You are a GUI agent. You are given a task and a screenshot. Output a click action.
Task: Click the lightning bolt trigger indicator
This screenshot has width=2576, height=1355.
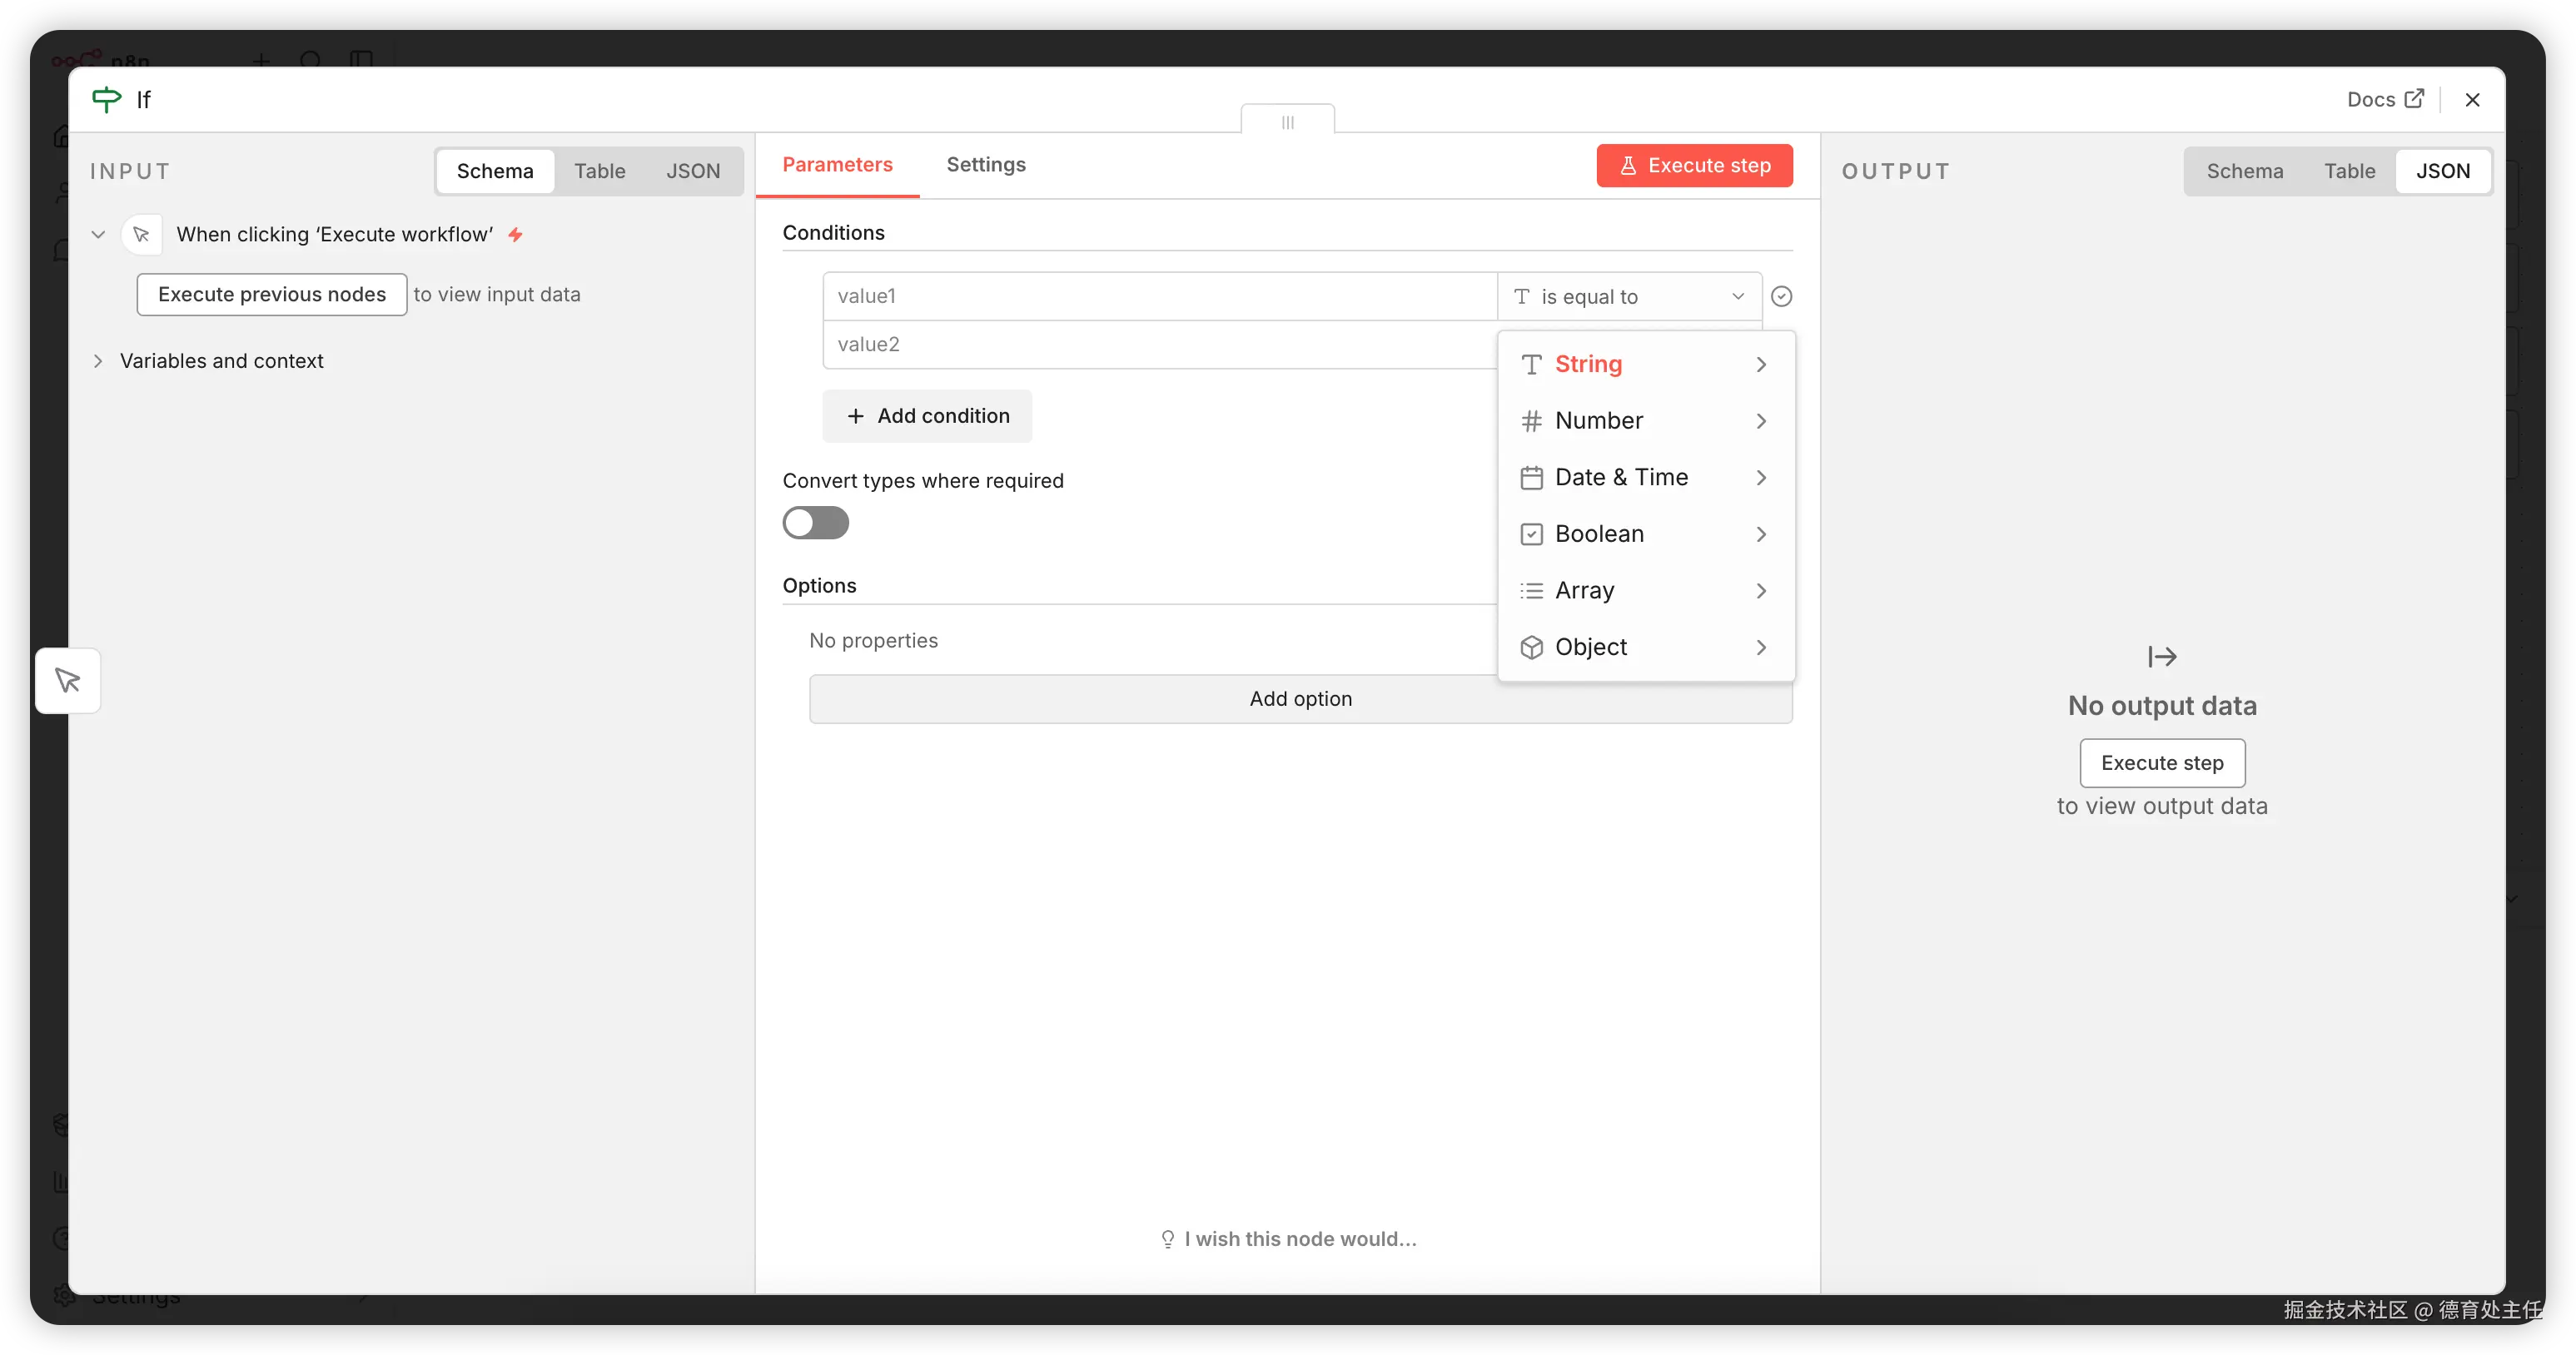pyautogui.click(x=515, y=234)
